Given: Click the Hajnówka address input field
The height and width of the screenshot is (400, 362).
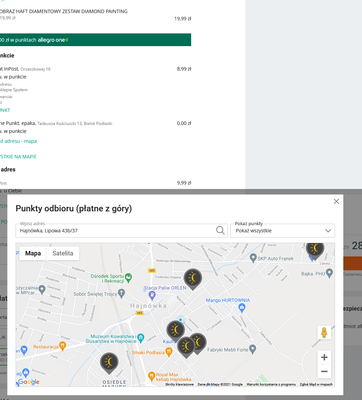Looking at the screenshot, I should click(x=117, y=230).
